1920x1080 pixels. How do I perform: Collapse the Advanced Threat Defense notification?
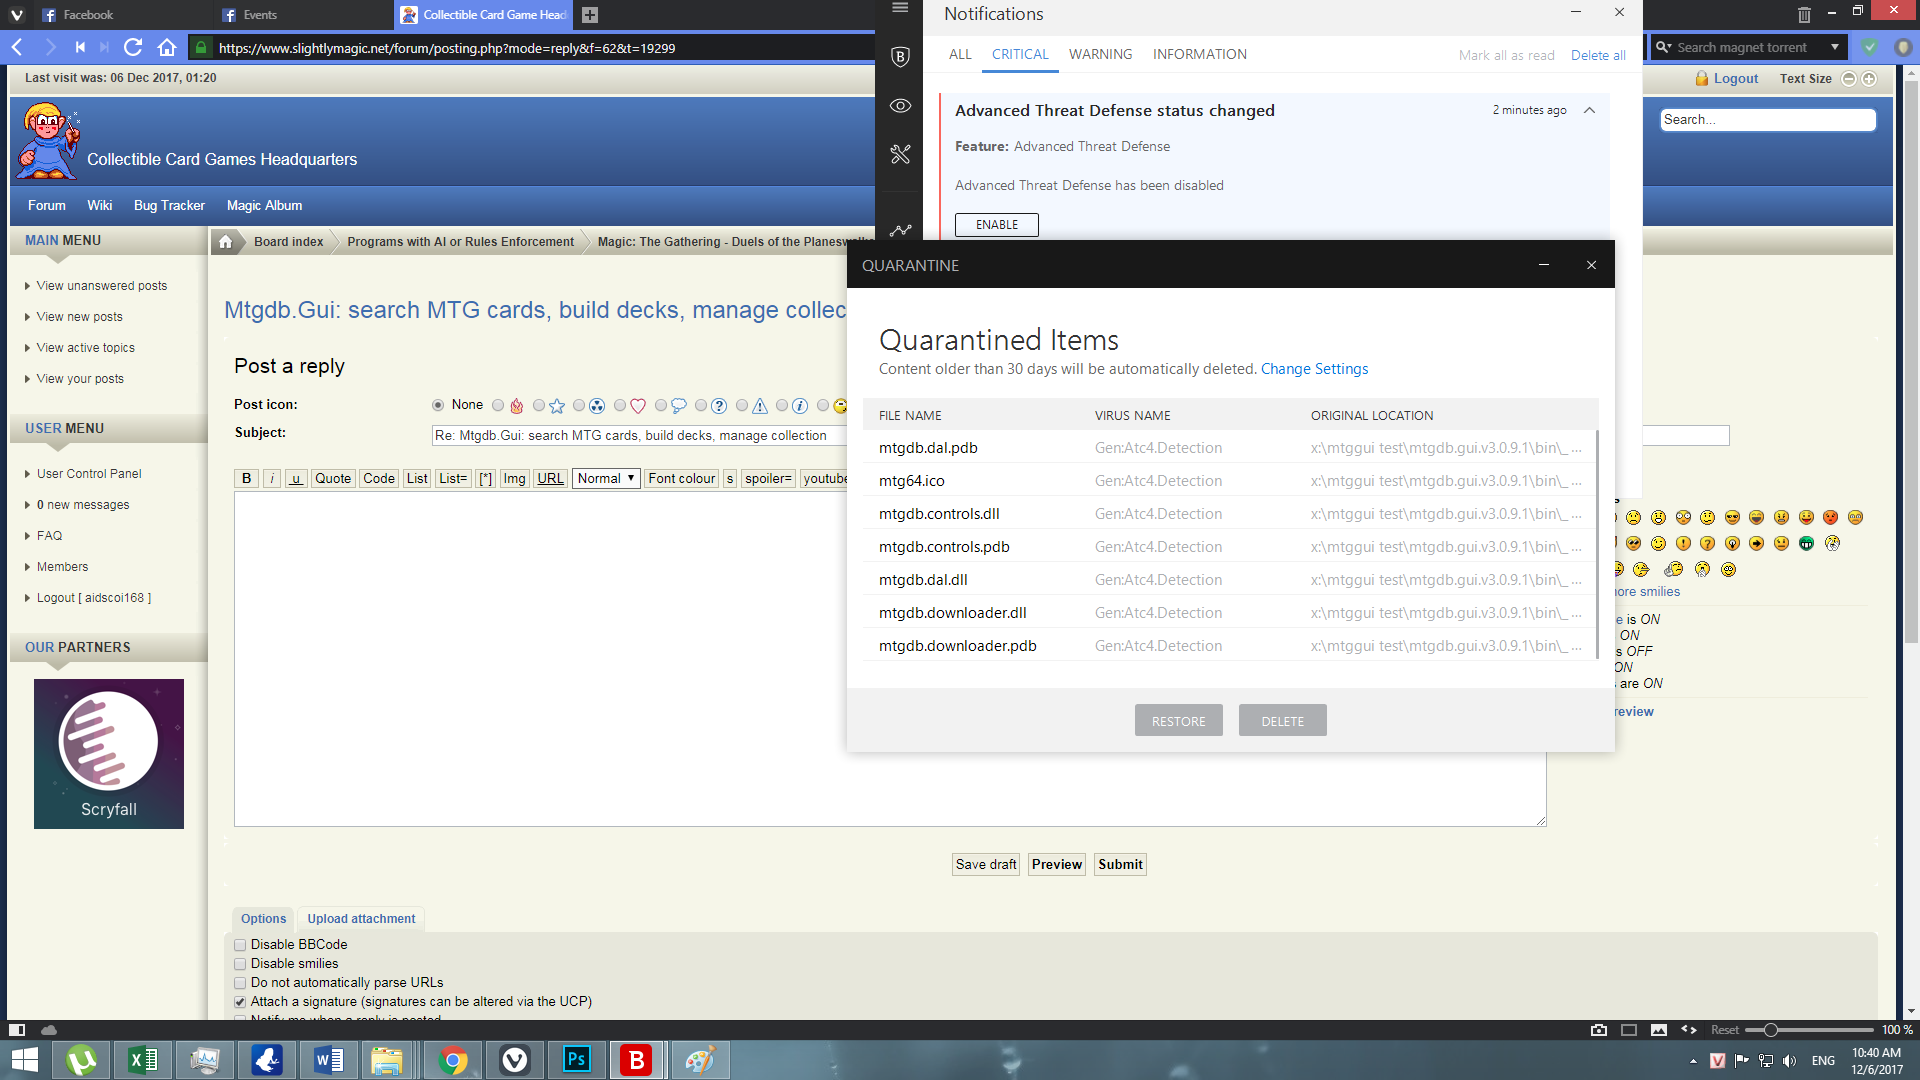coord(1589,110)
